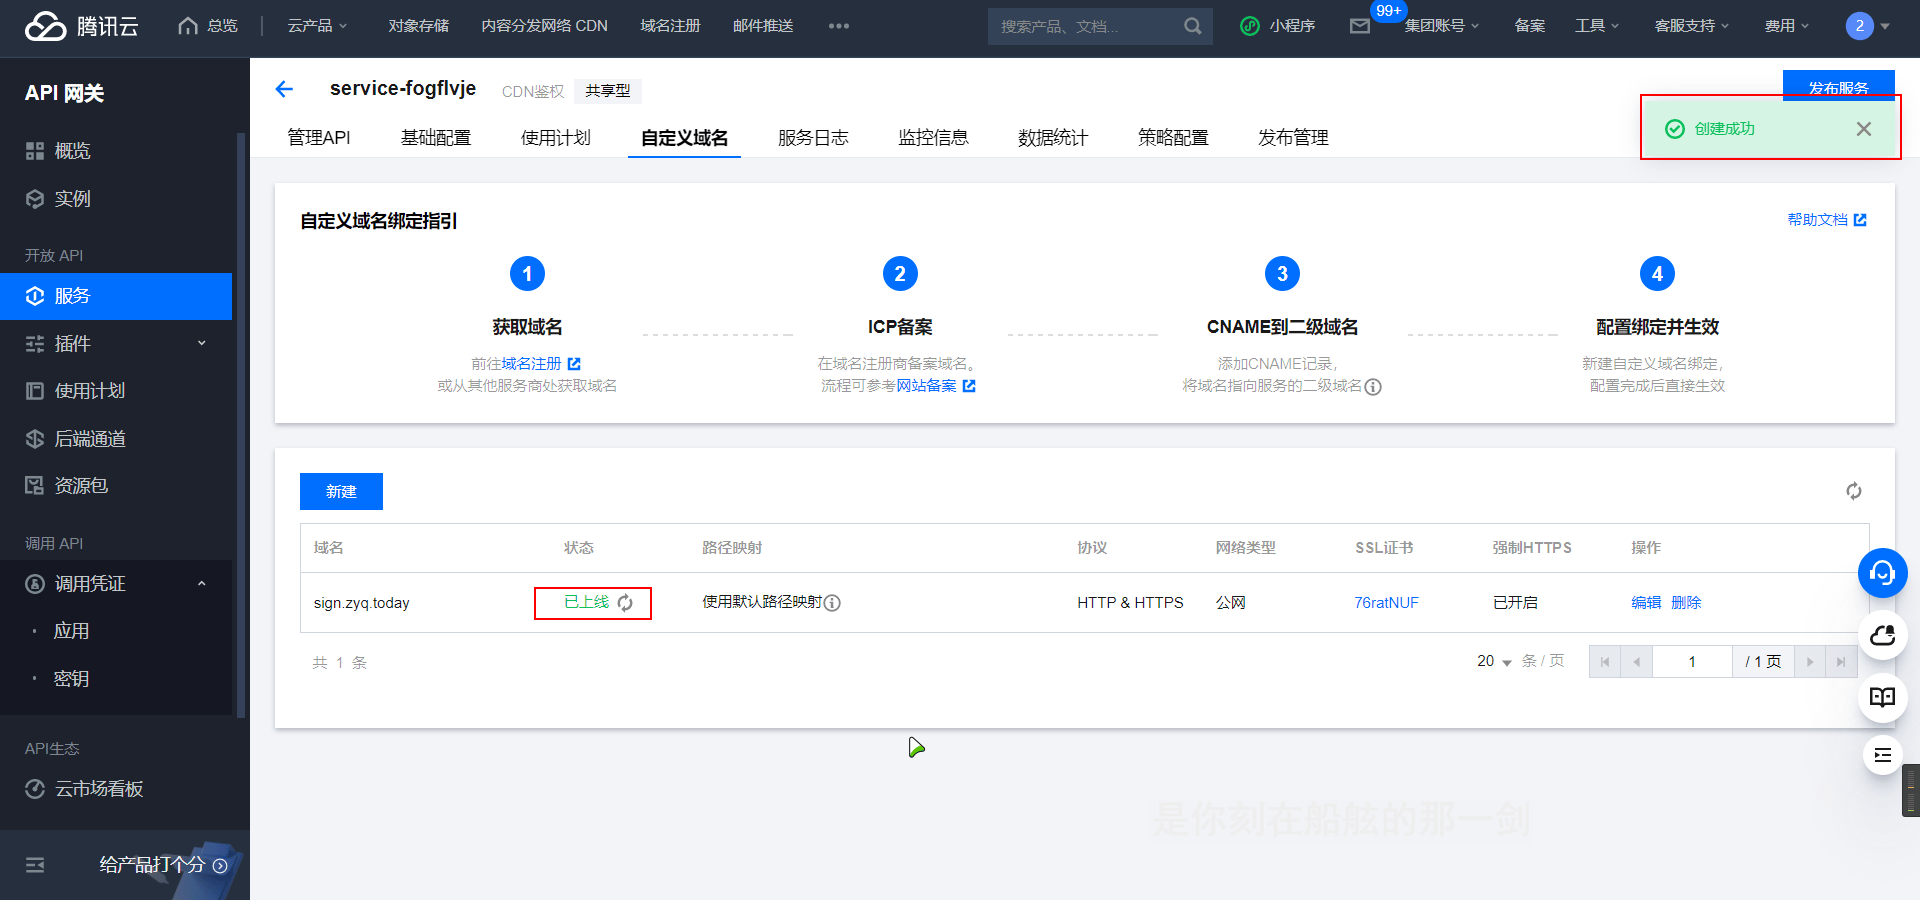
Task: Click the 小程序 mini program icon
Action: click(1248, 26)
